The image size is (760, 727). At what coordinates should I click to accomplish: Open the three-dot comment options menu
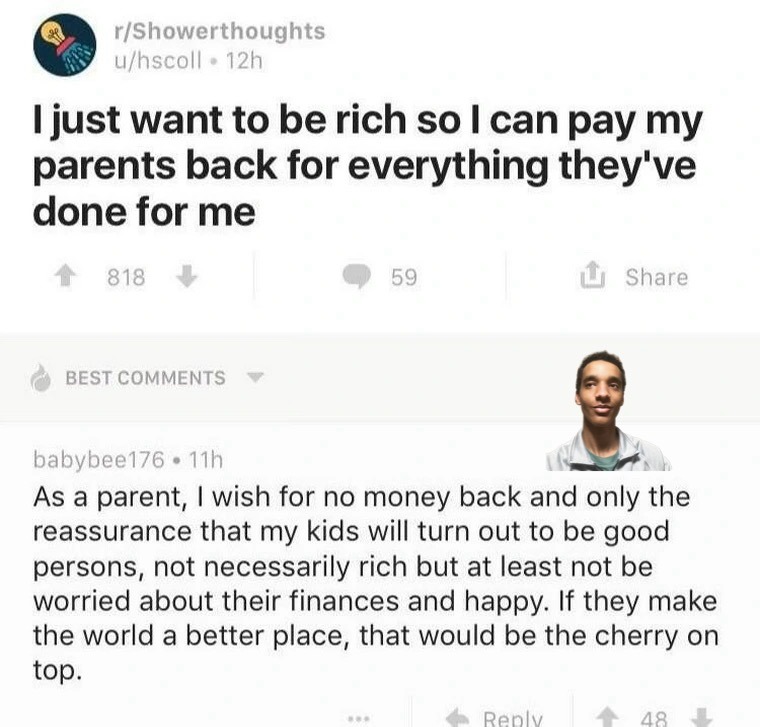click(x=359, y=718)
